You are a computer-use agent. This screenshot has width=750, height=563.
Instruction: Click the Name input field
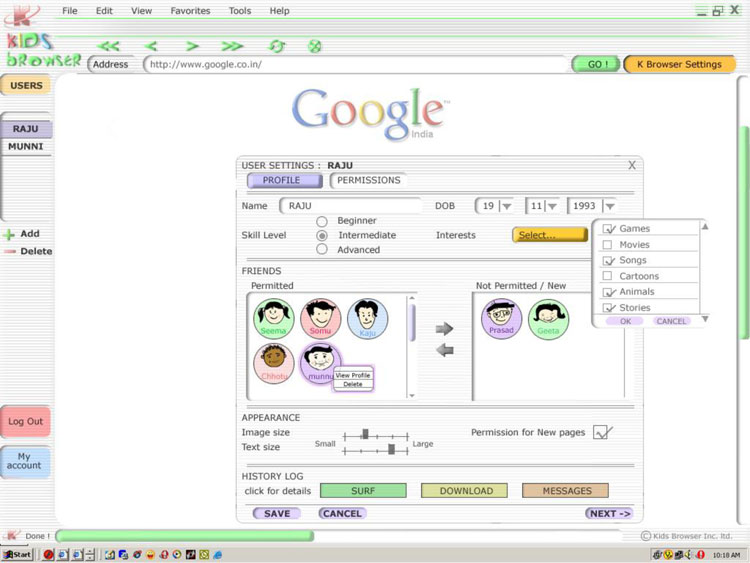tap(351, 206)
